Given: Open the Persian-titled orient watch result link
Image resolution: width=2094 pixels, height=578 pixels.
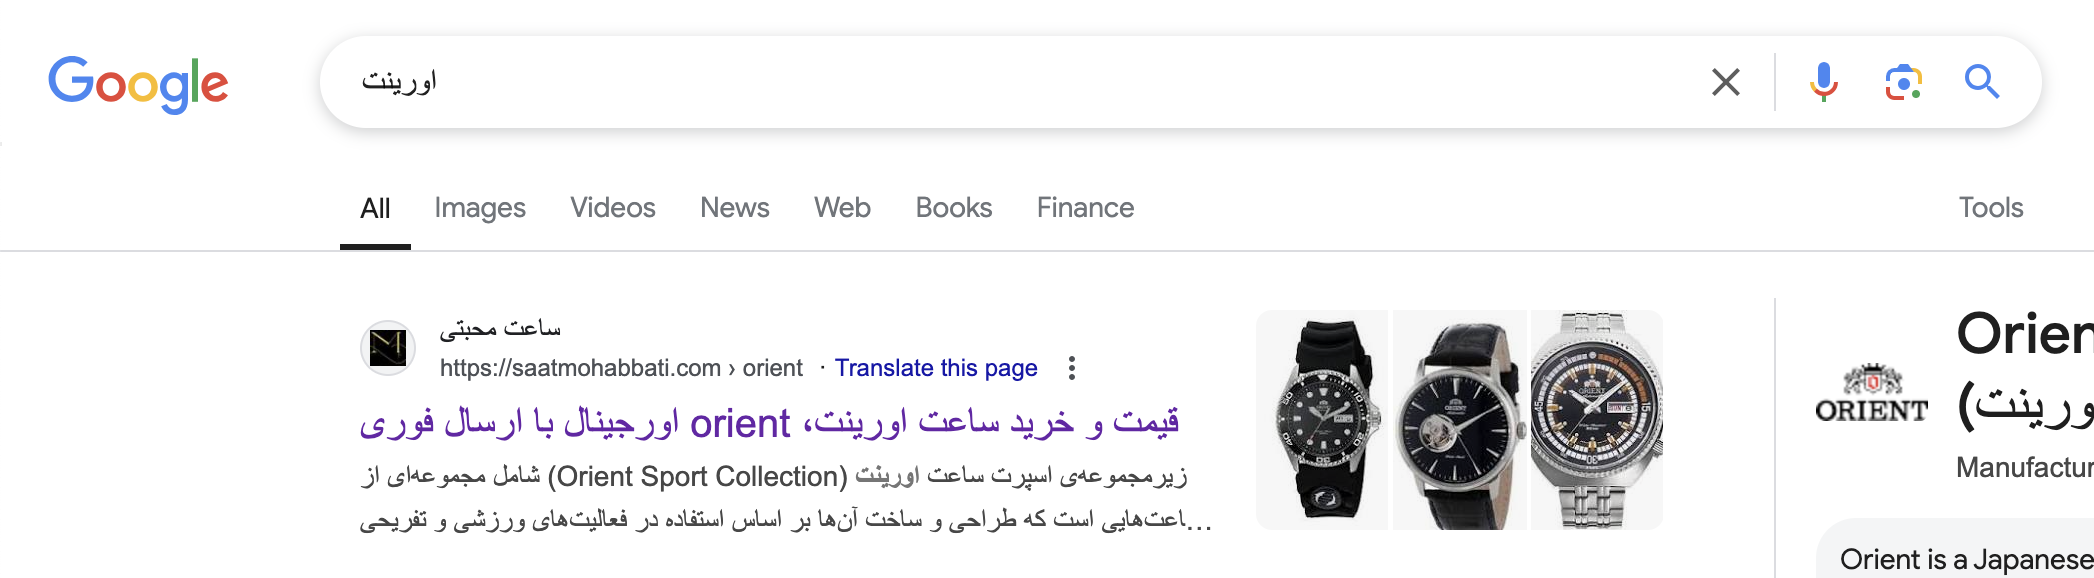Looking at the screenshot, I should (769, 423).
